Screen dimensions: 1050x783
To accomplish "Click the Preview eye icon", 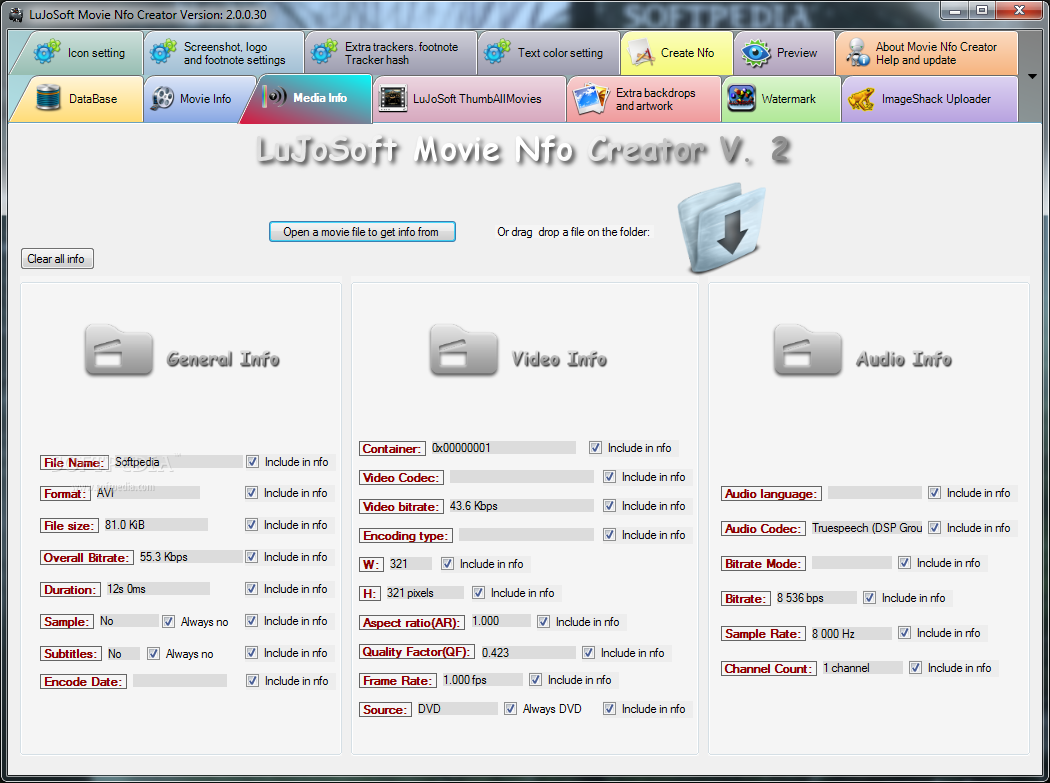I will tap(756, 53).
